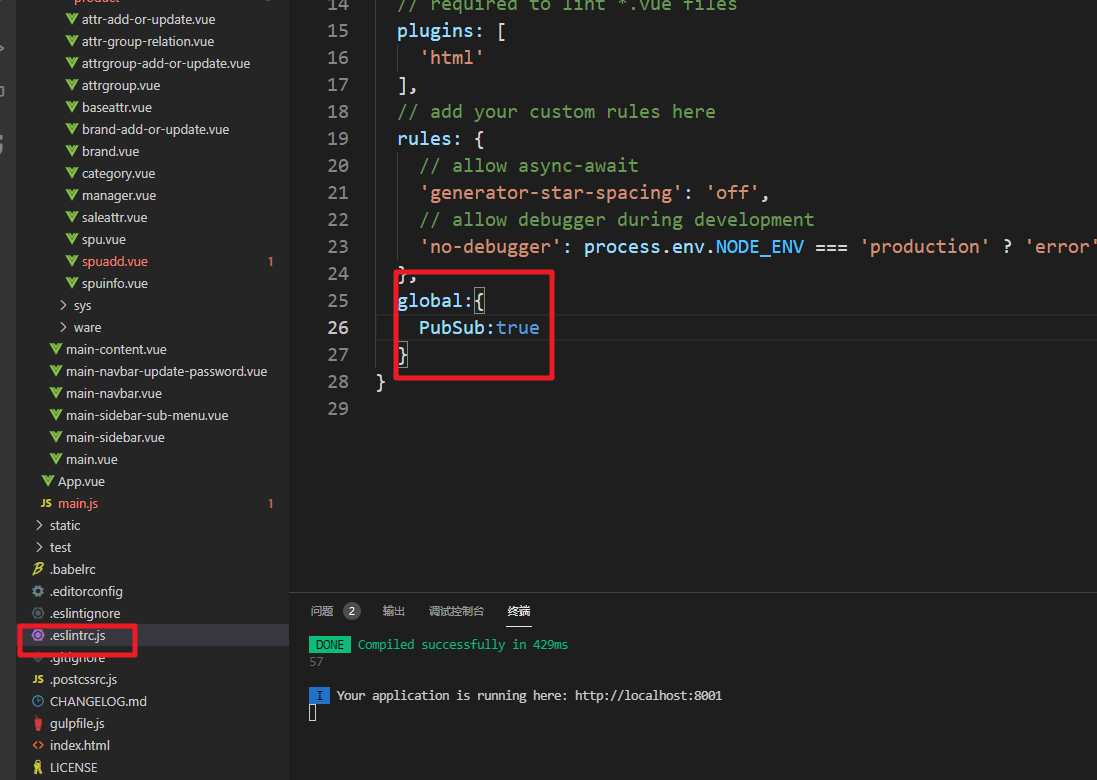Screen dimensions: 1097x780
Task: Click the http://localhost:8001 link in terminal
Action: pyautogui.click(x=649, y=695)
